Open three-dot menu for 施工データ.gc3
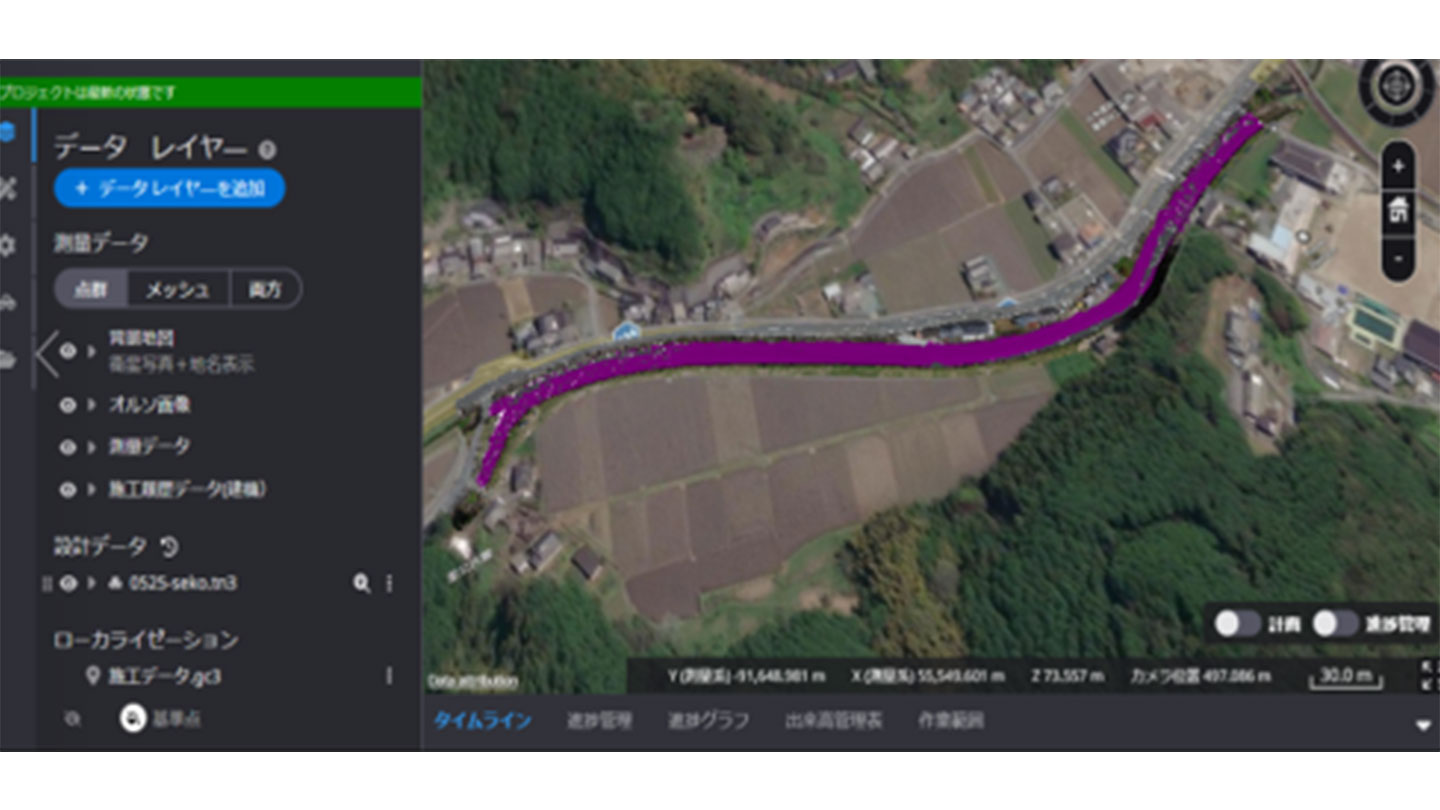The image size is (1440, 810). (389, 676)
